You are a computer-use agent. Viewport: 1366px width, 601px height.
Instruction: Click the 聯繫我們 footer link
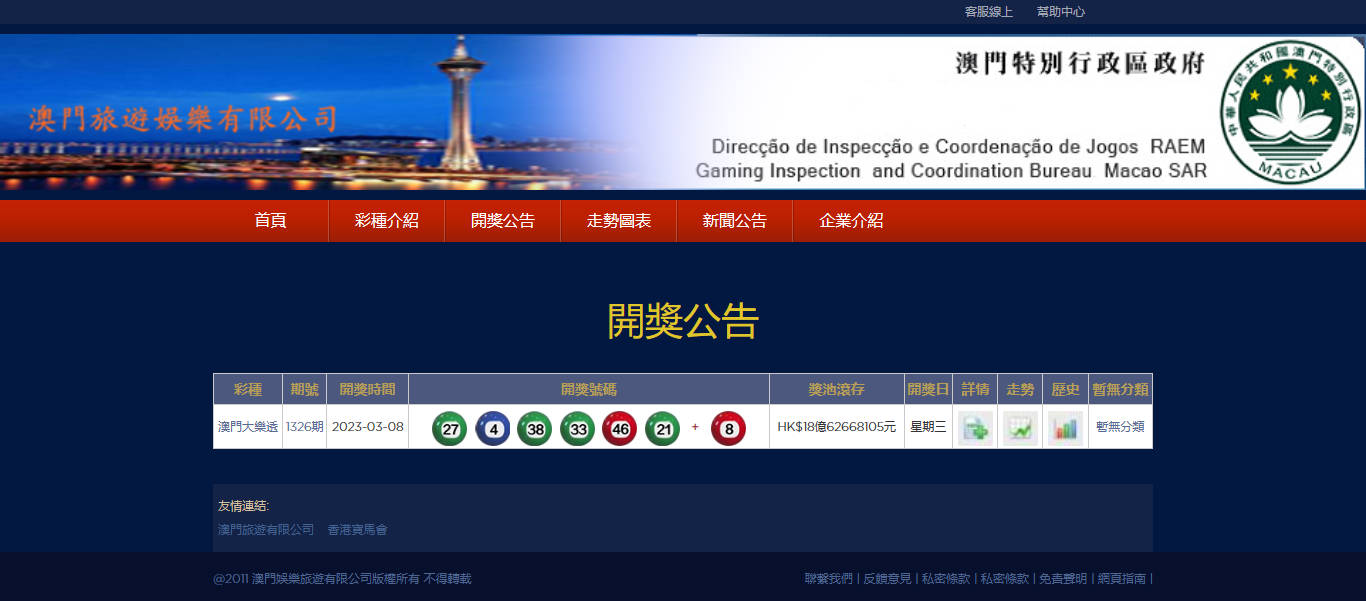click(829, 579)
